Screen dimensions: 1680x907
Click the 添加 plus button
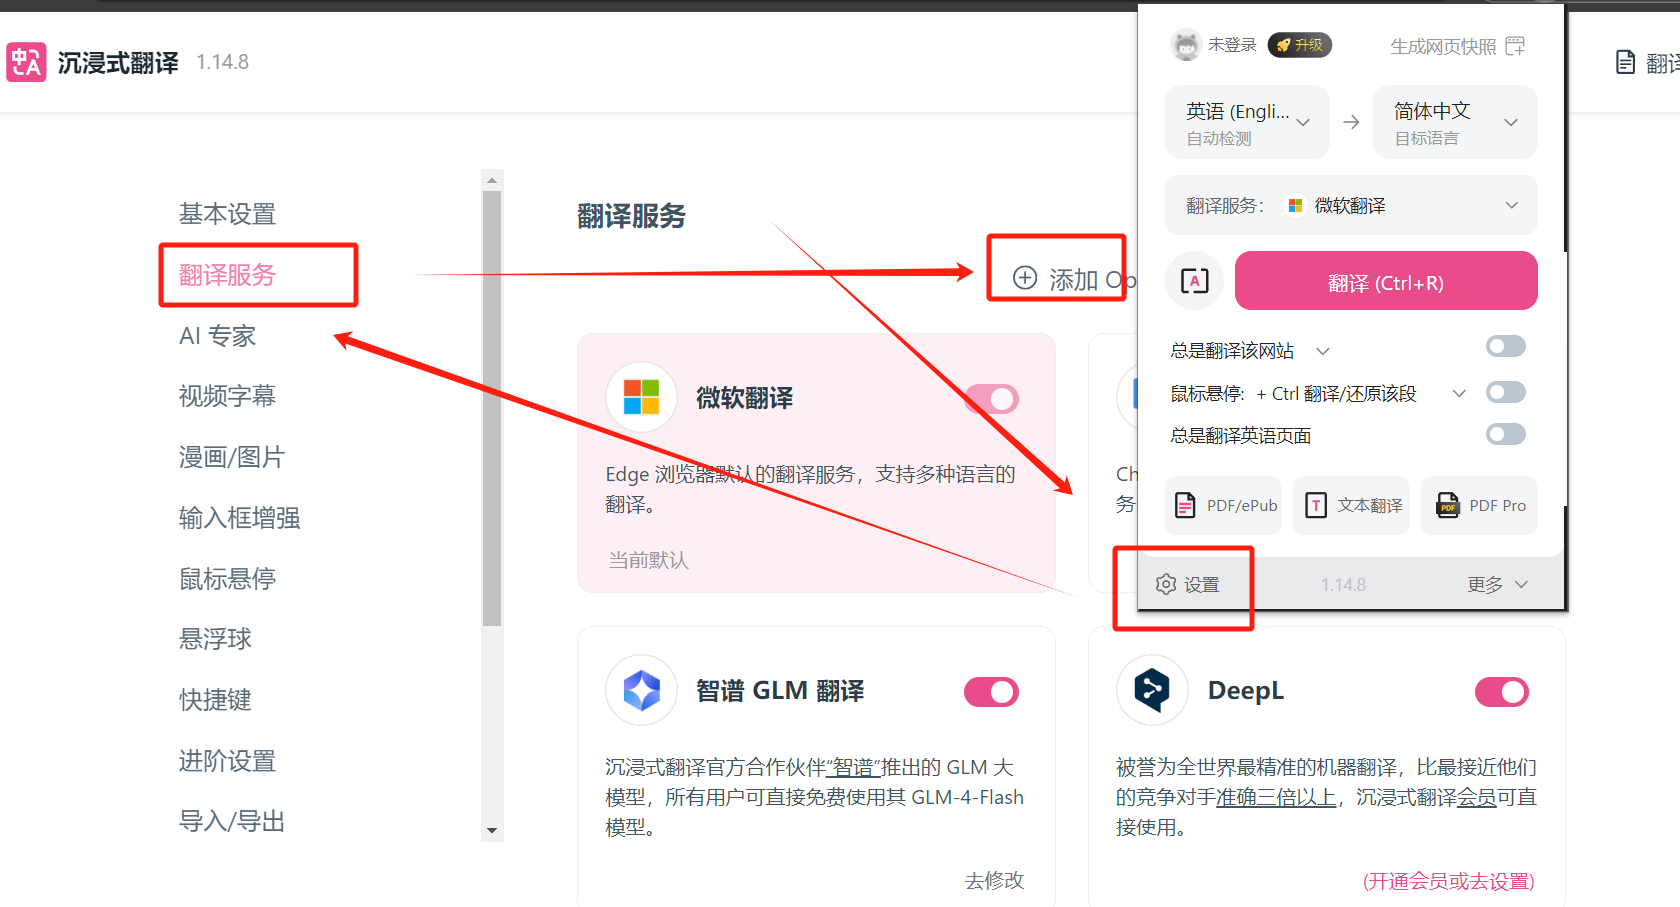coord(1025,278)
